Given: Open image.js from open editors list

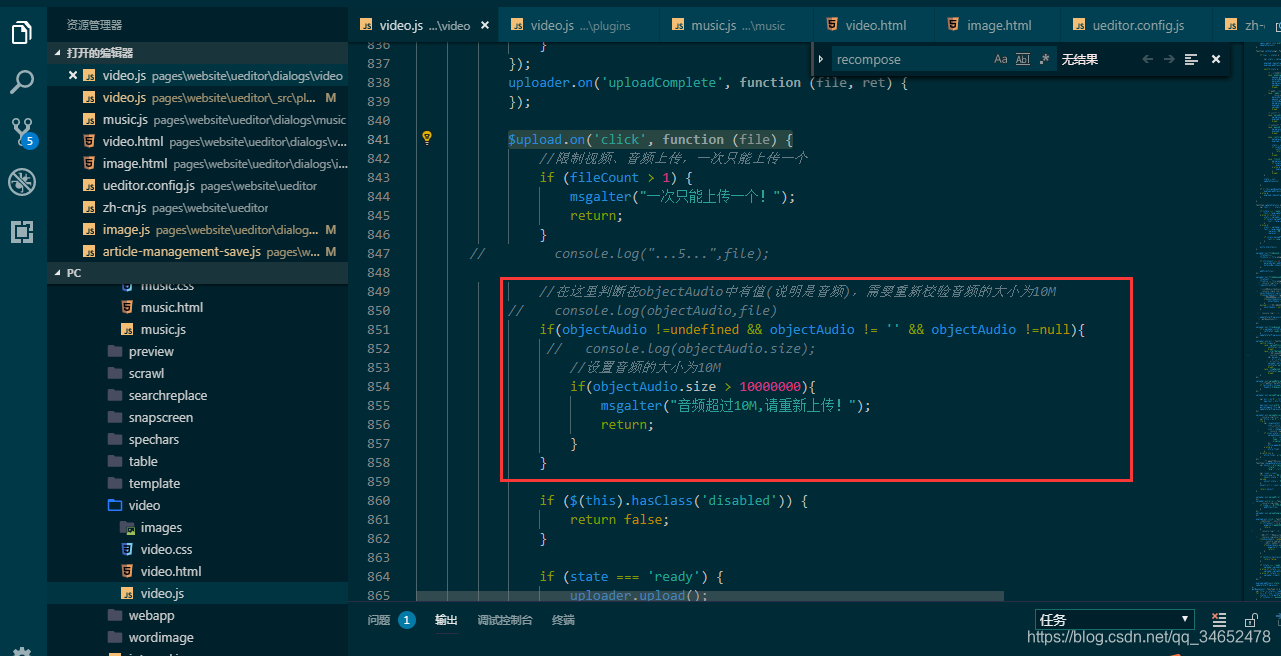Looking at the screenshot, I should 198,229.
